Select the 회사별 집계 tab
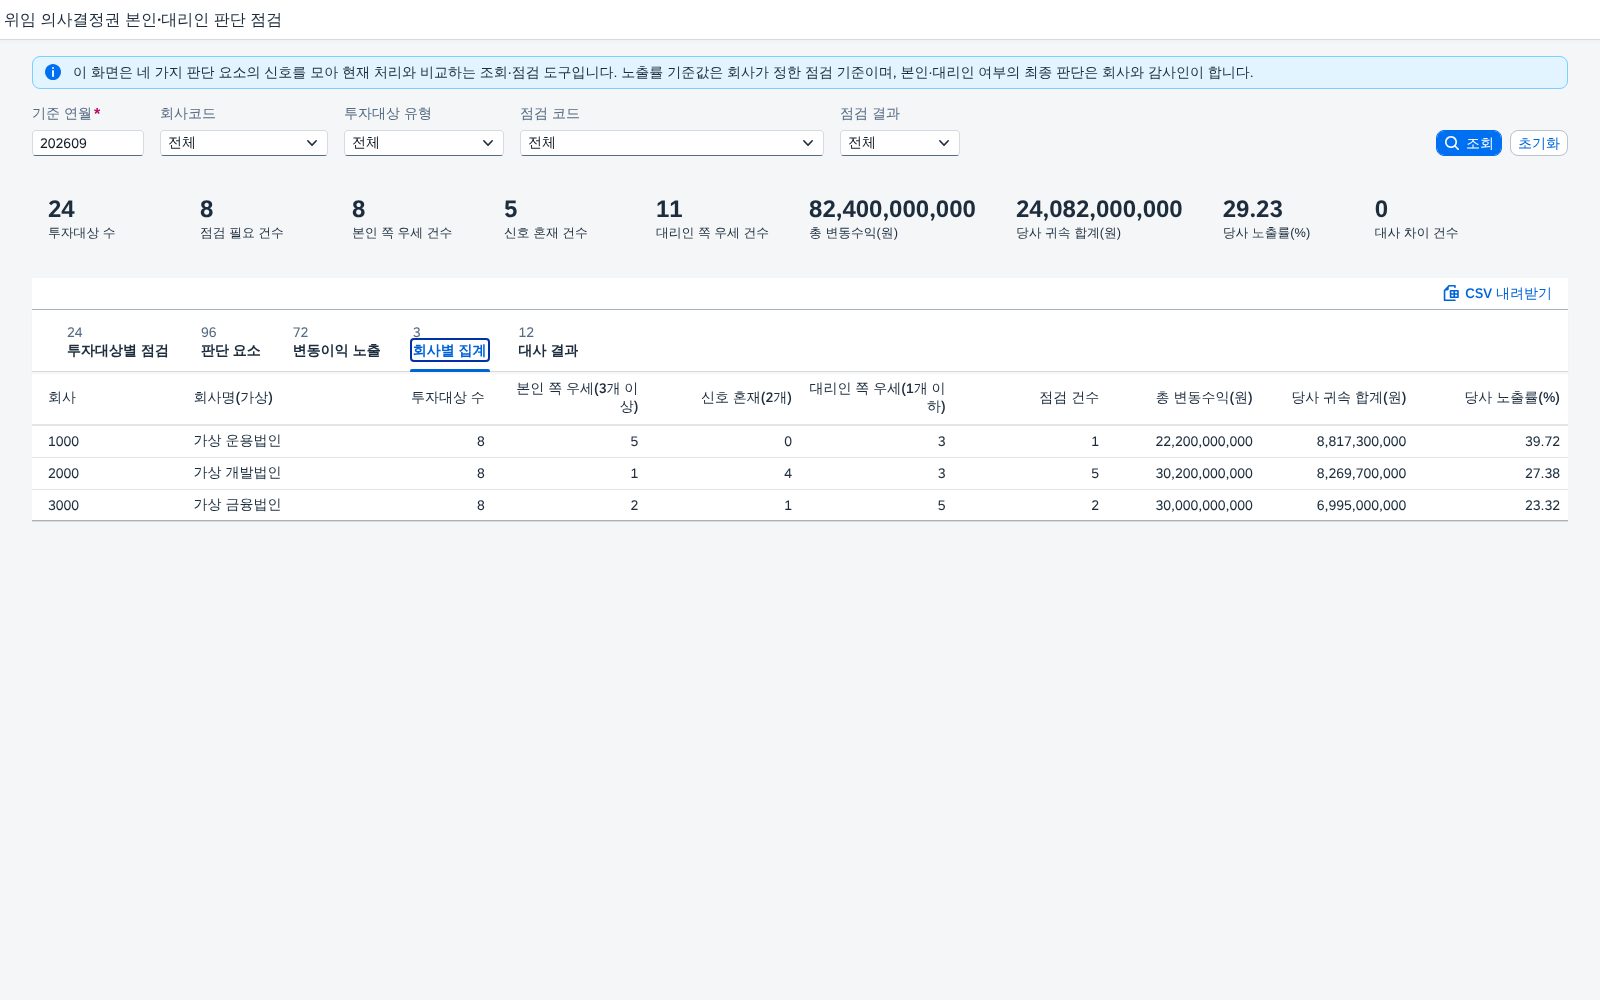The image size is (1600, 1000). point(450,350)
